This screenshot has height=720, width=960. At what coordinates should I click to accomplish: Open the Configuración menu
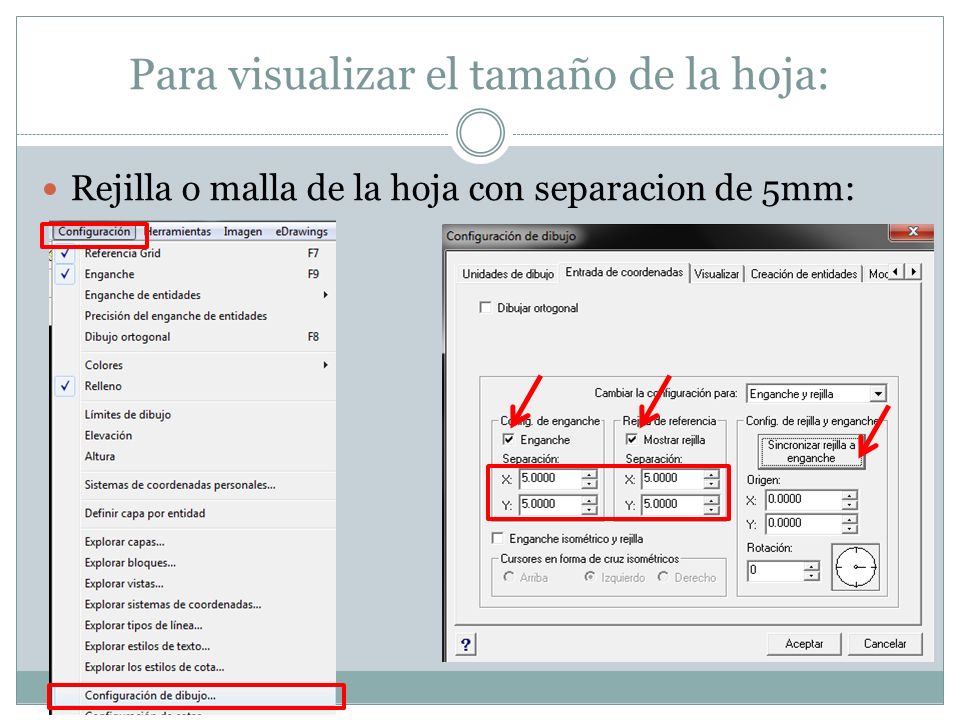pos(94,231)
